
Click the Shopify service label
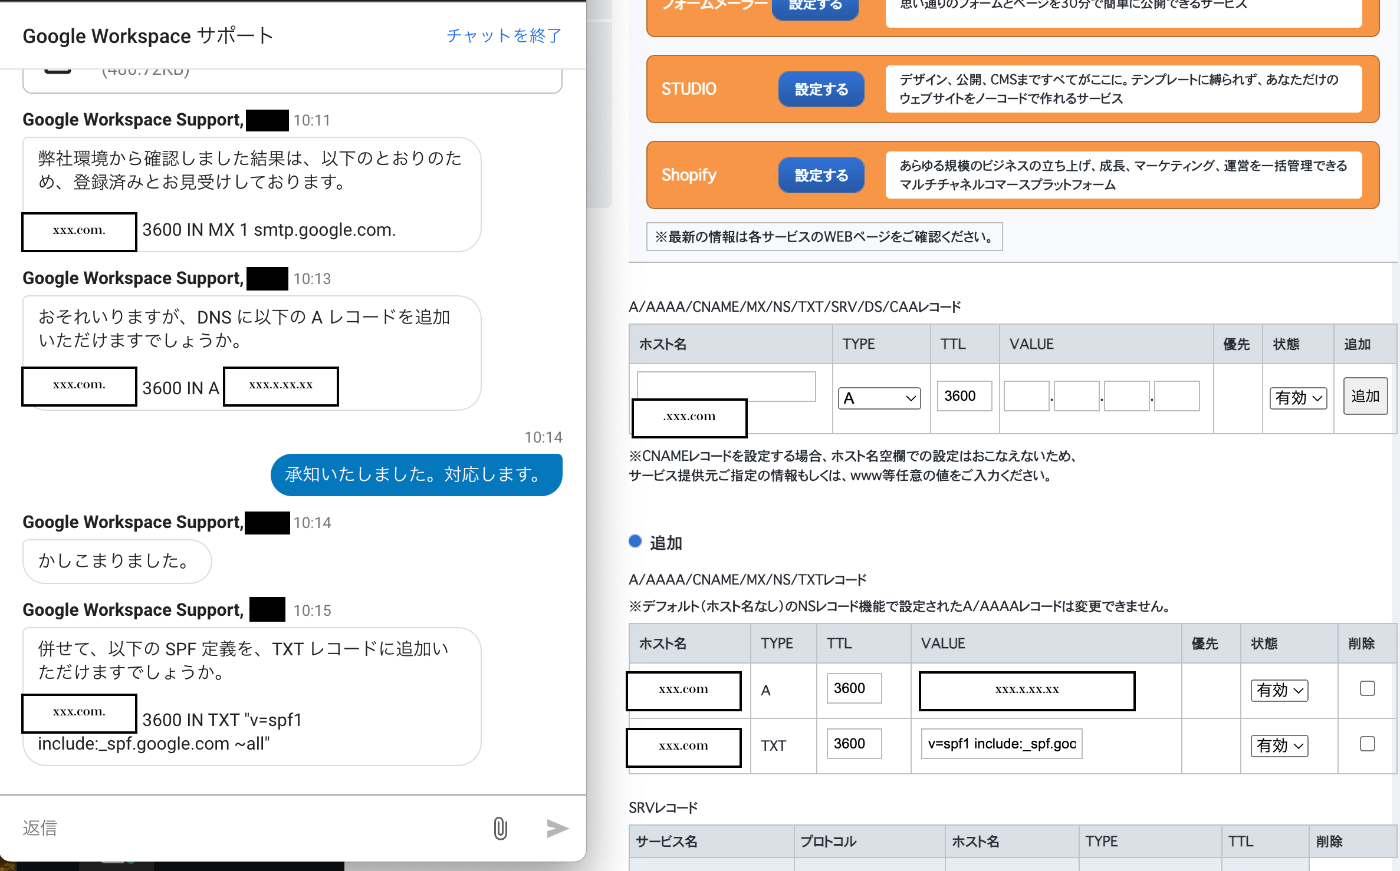coord(689,175)
